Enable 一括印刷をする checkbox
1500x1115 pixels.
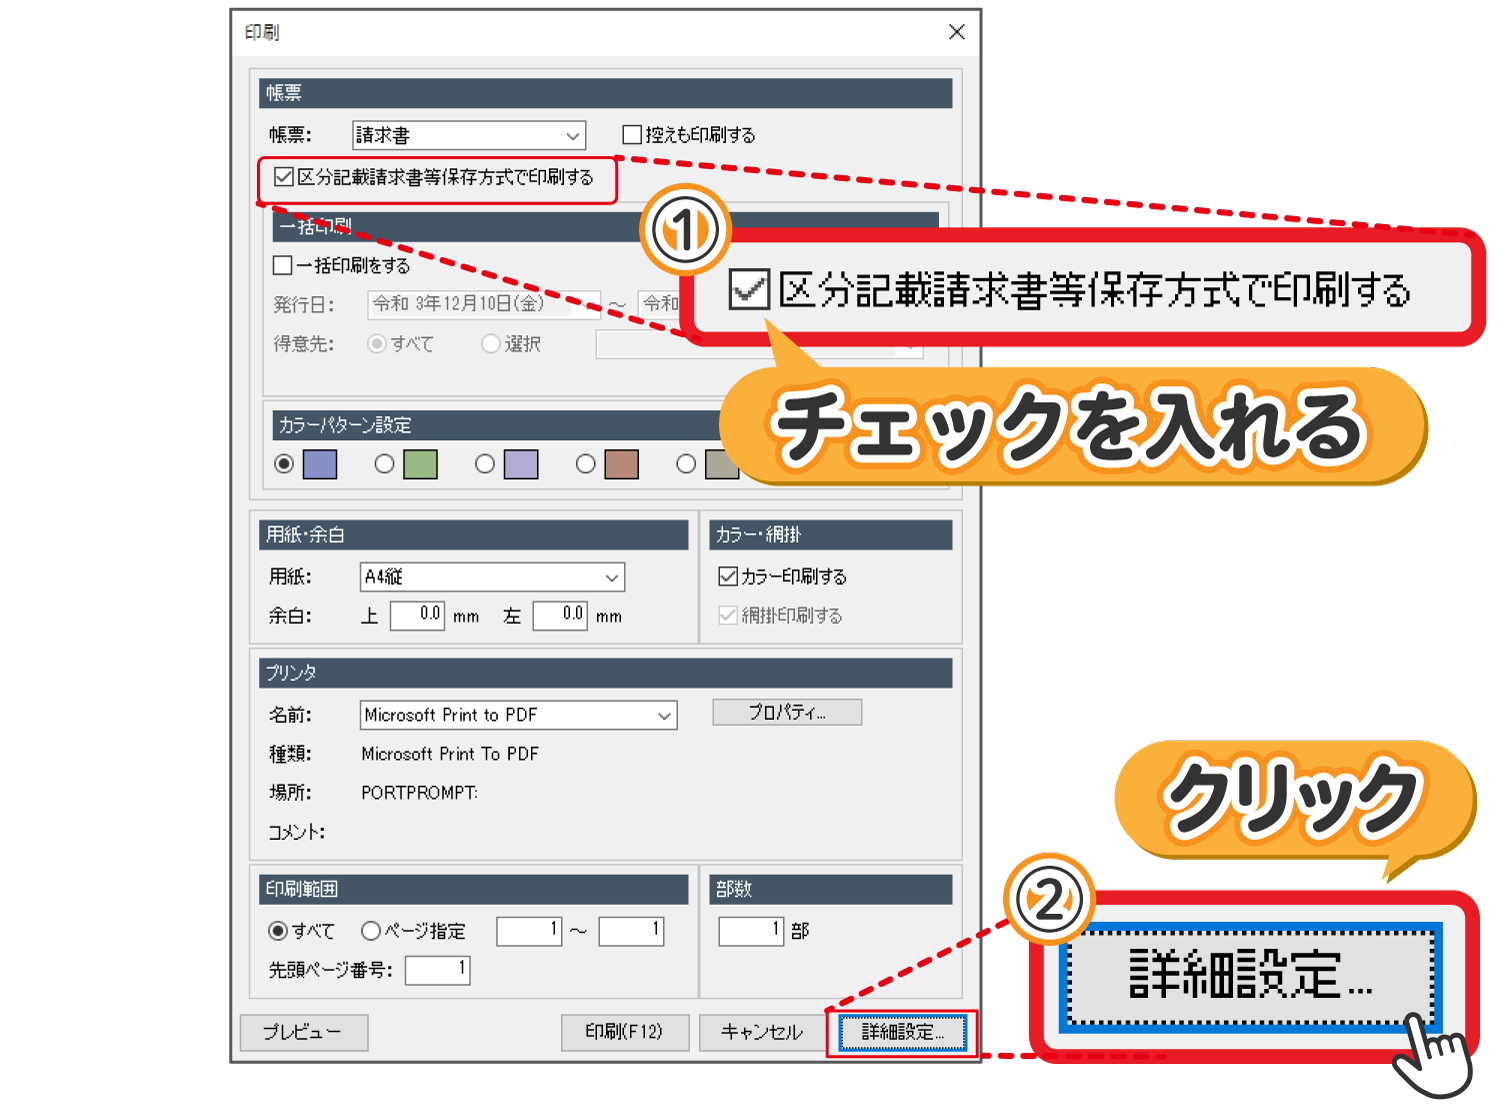(x=283, y=265)
